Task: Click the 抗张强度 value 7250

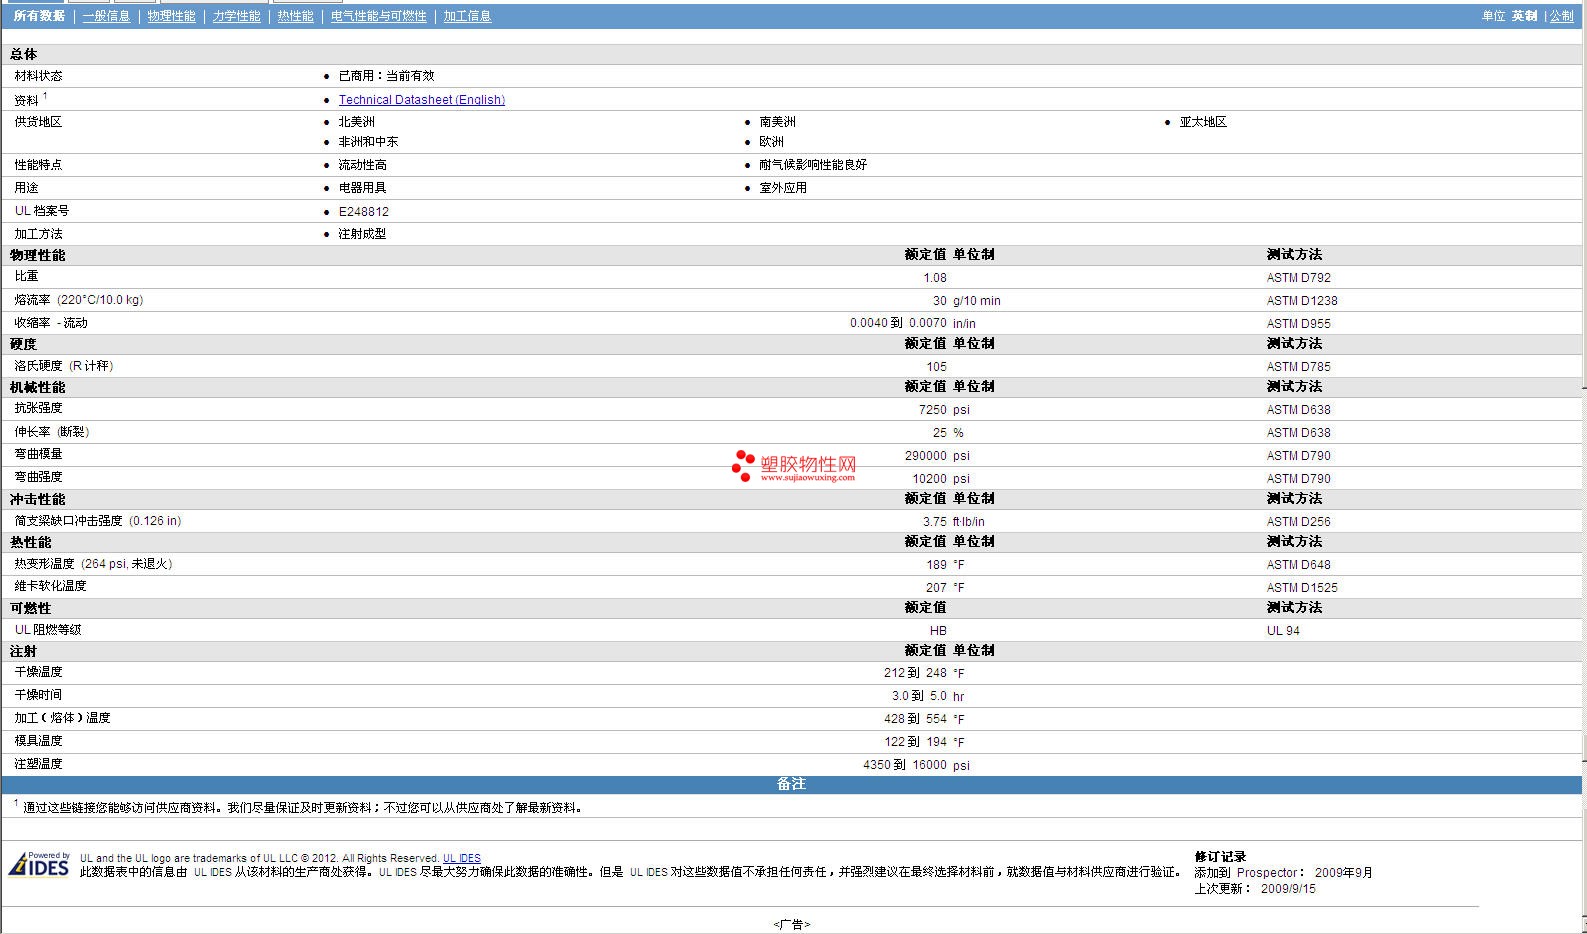Action: [x=933, y=410]
